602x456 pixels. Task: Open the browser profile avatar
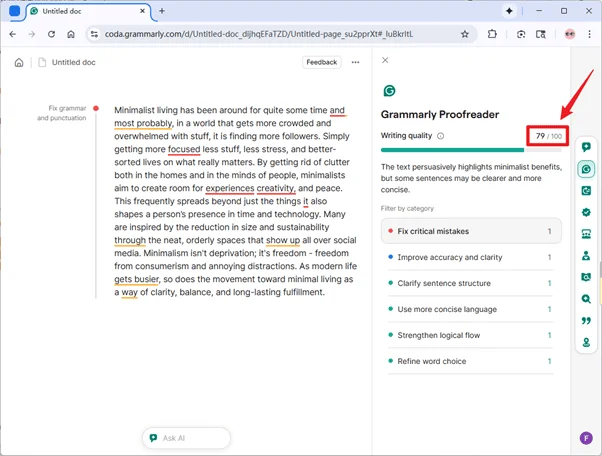point(570,34)
